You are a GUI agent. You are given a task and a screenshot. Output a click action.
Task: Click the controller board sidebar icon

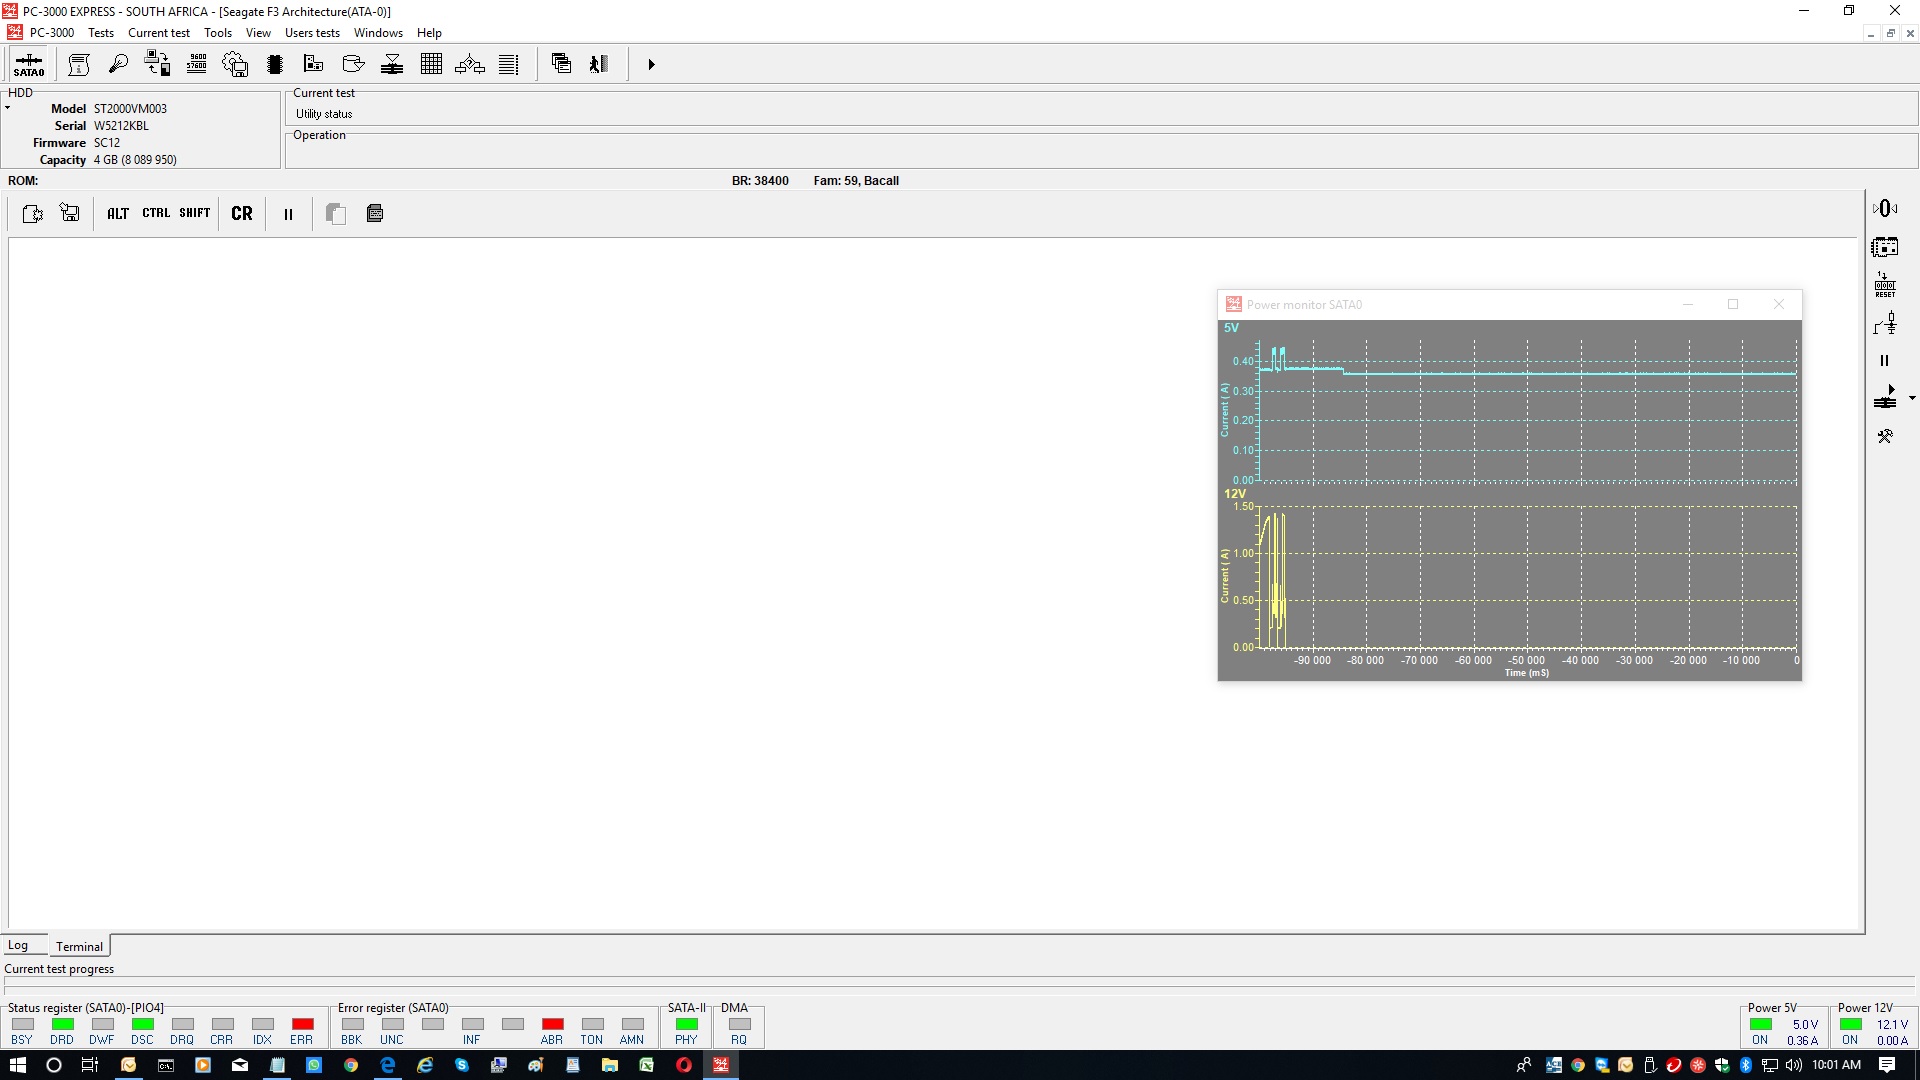pos(1885,247)
